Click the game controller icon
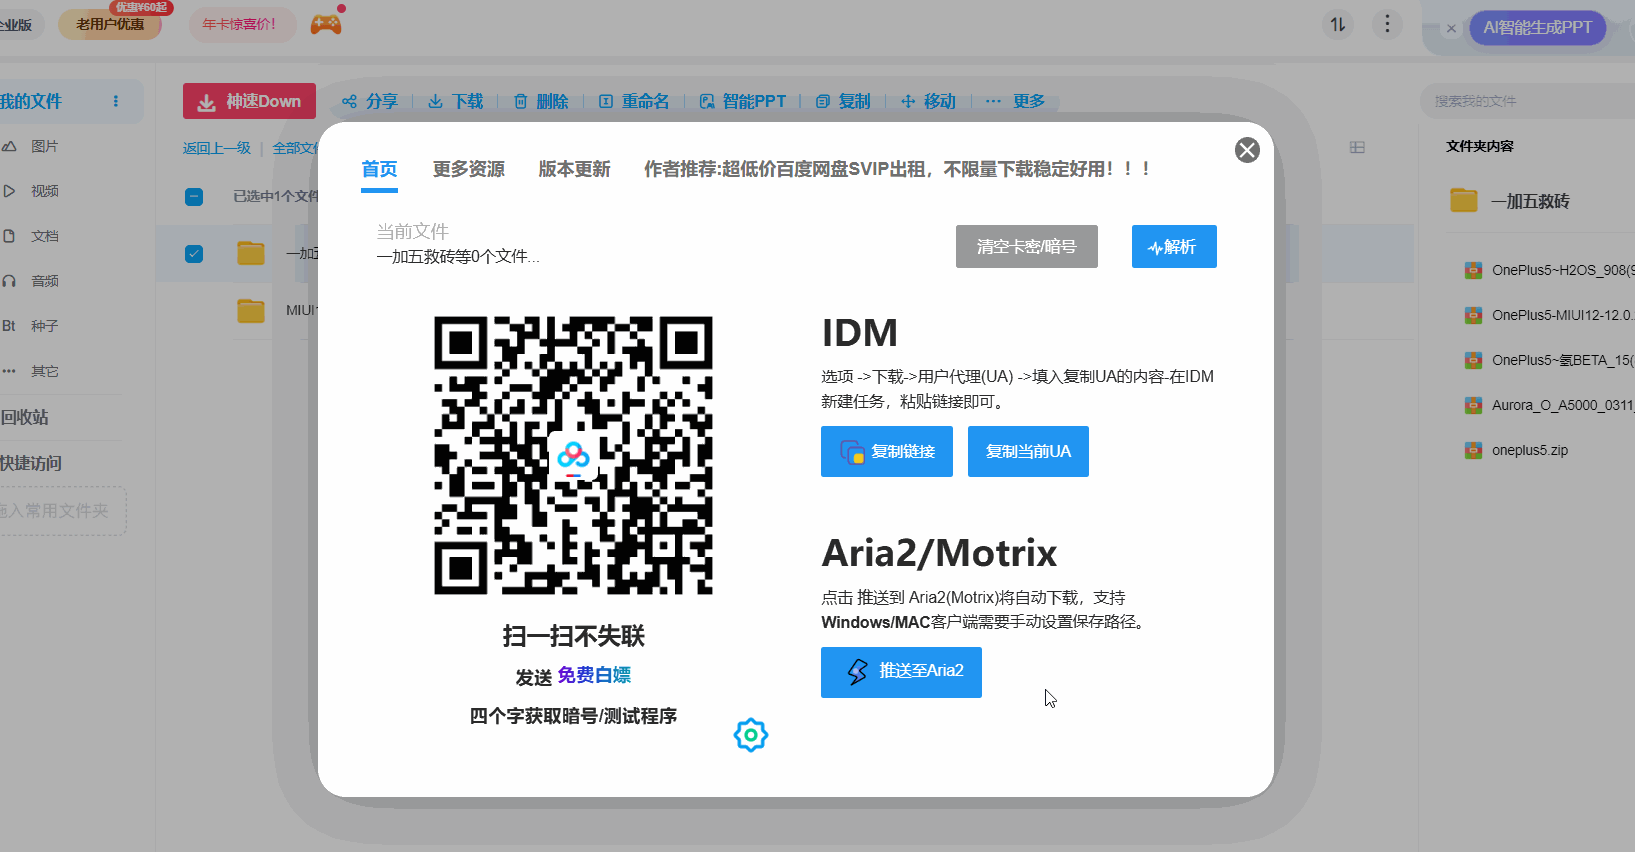 click(x=326, y=24)
